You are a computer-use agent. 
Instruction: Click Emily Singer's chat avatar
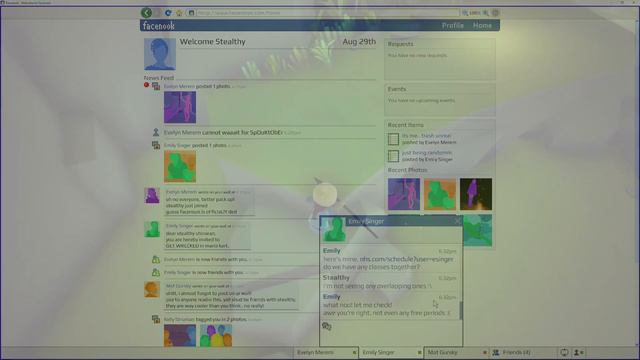(x=334, y=229)
